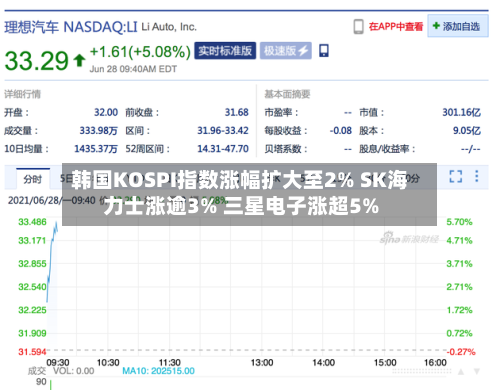This screenshot has width=500, height=390.
Task: Click the 开盘 value 32.00
Action: [106, 112]
